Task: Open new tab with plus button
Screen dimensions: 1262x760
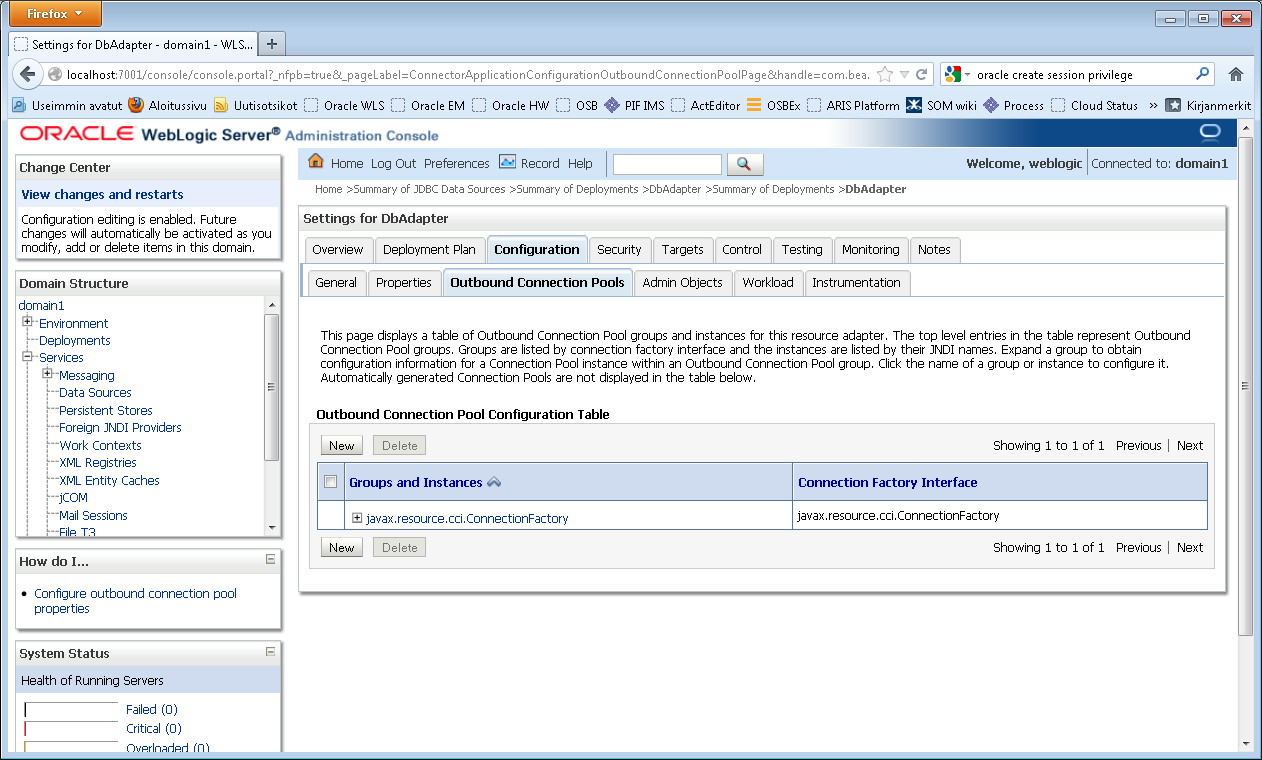Action: click(272, 43)
